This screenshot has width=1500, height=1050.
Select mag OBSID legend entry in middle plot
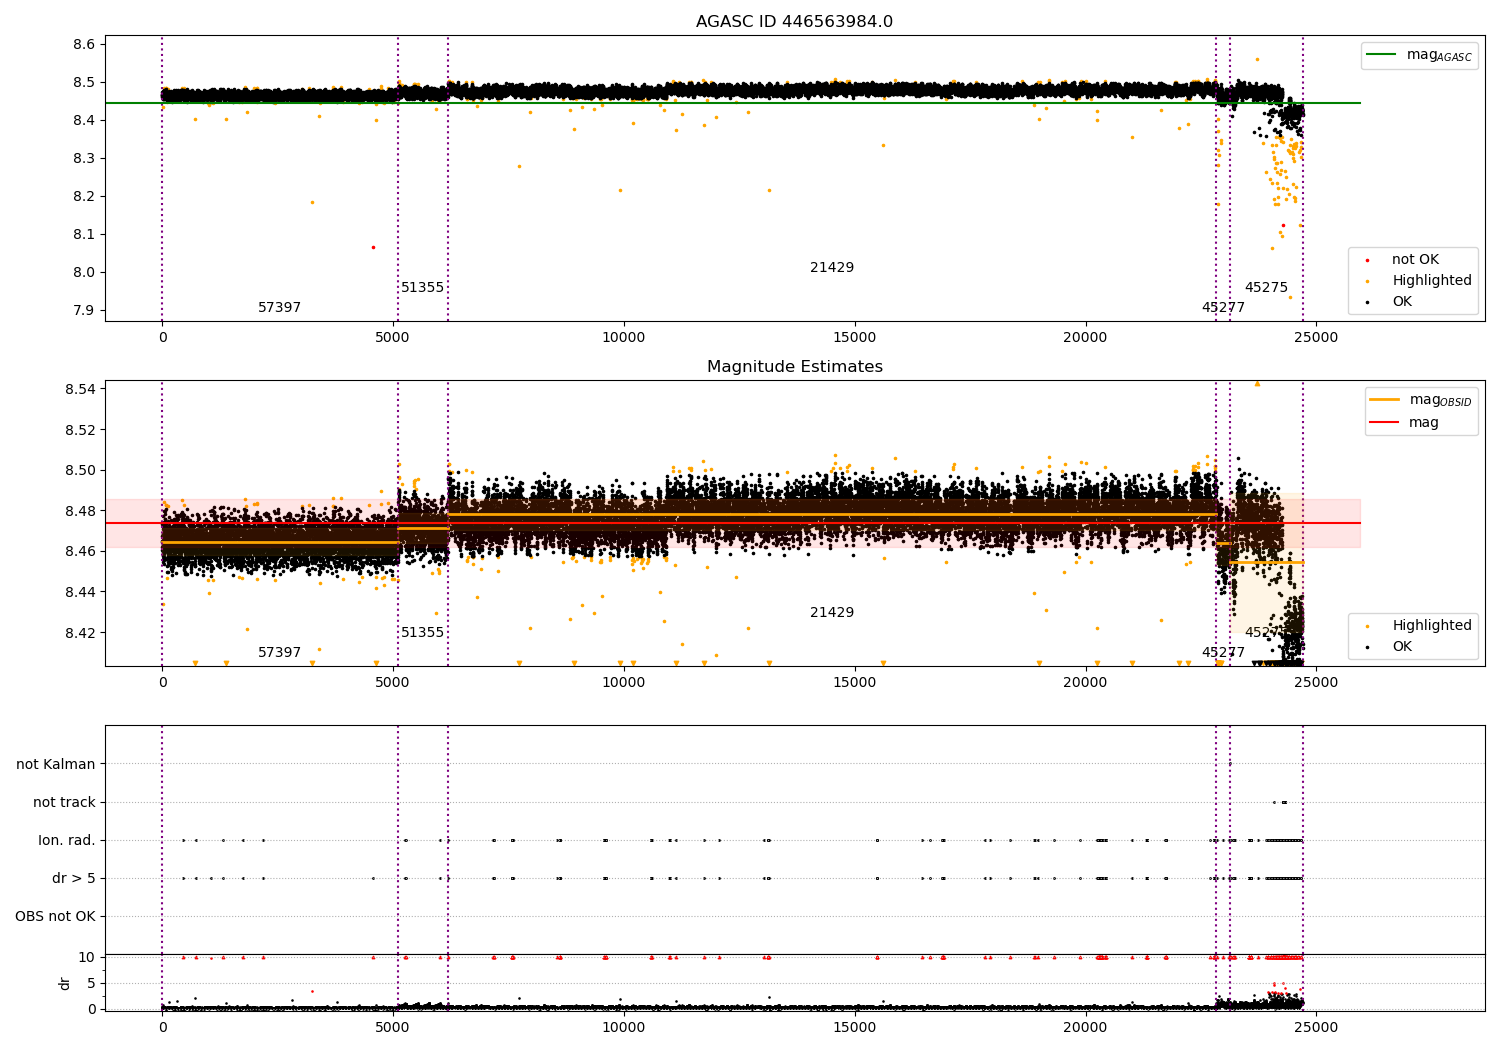[x=1420, y=400]
